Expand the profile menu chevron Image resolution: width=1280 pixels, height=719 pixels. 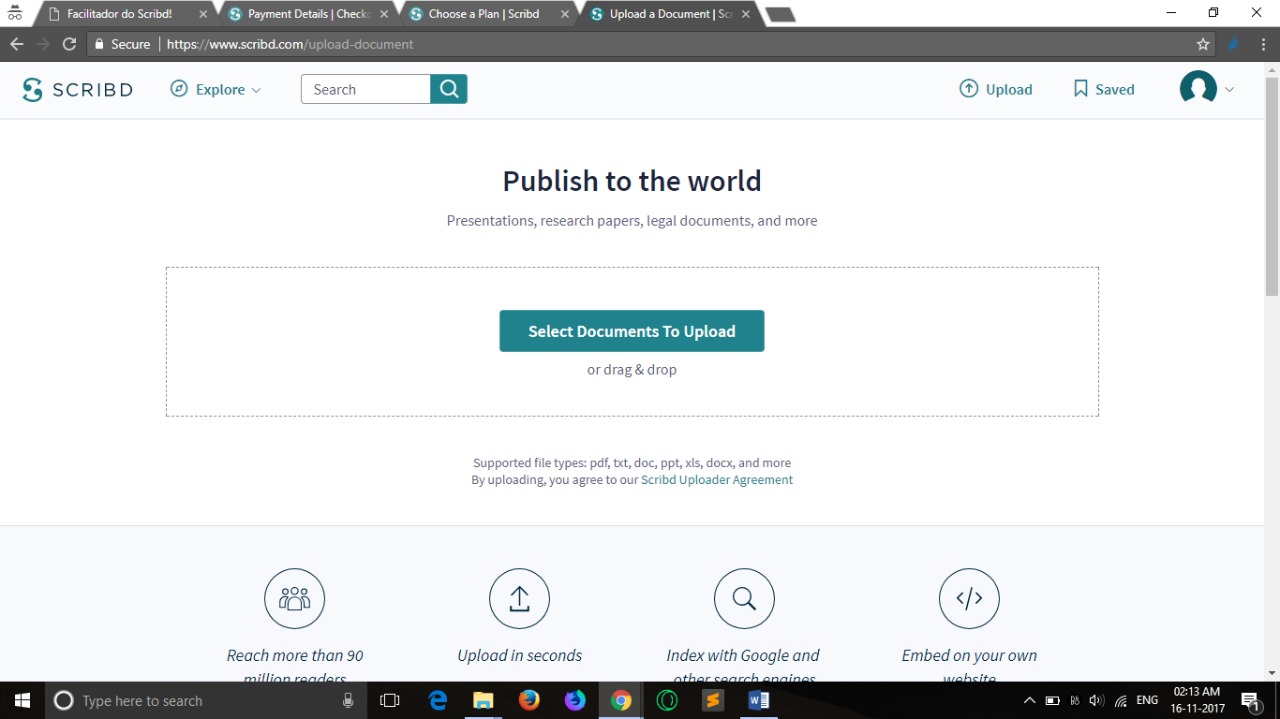(1230, 89)
